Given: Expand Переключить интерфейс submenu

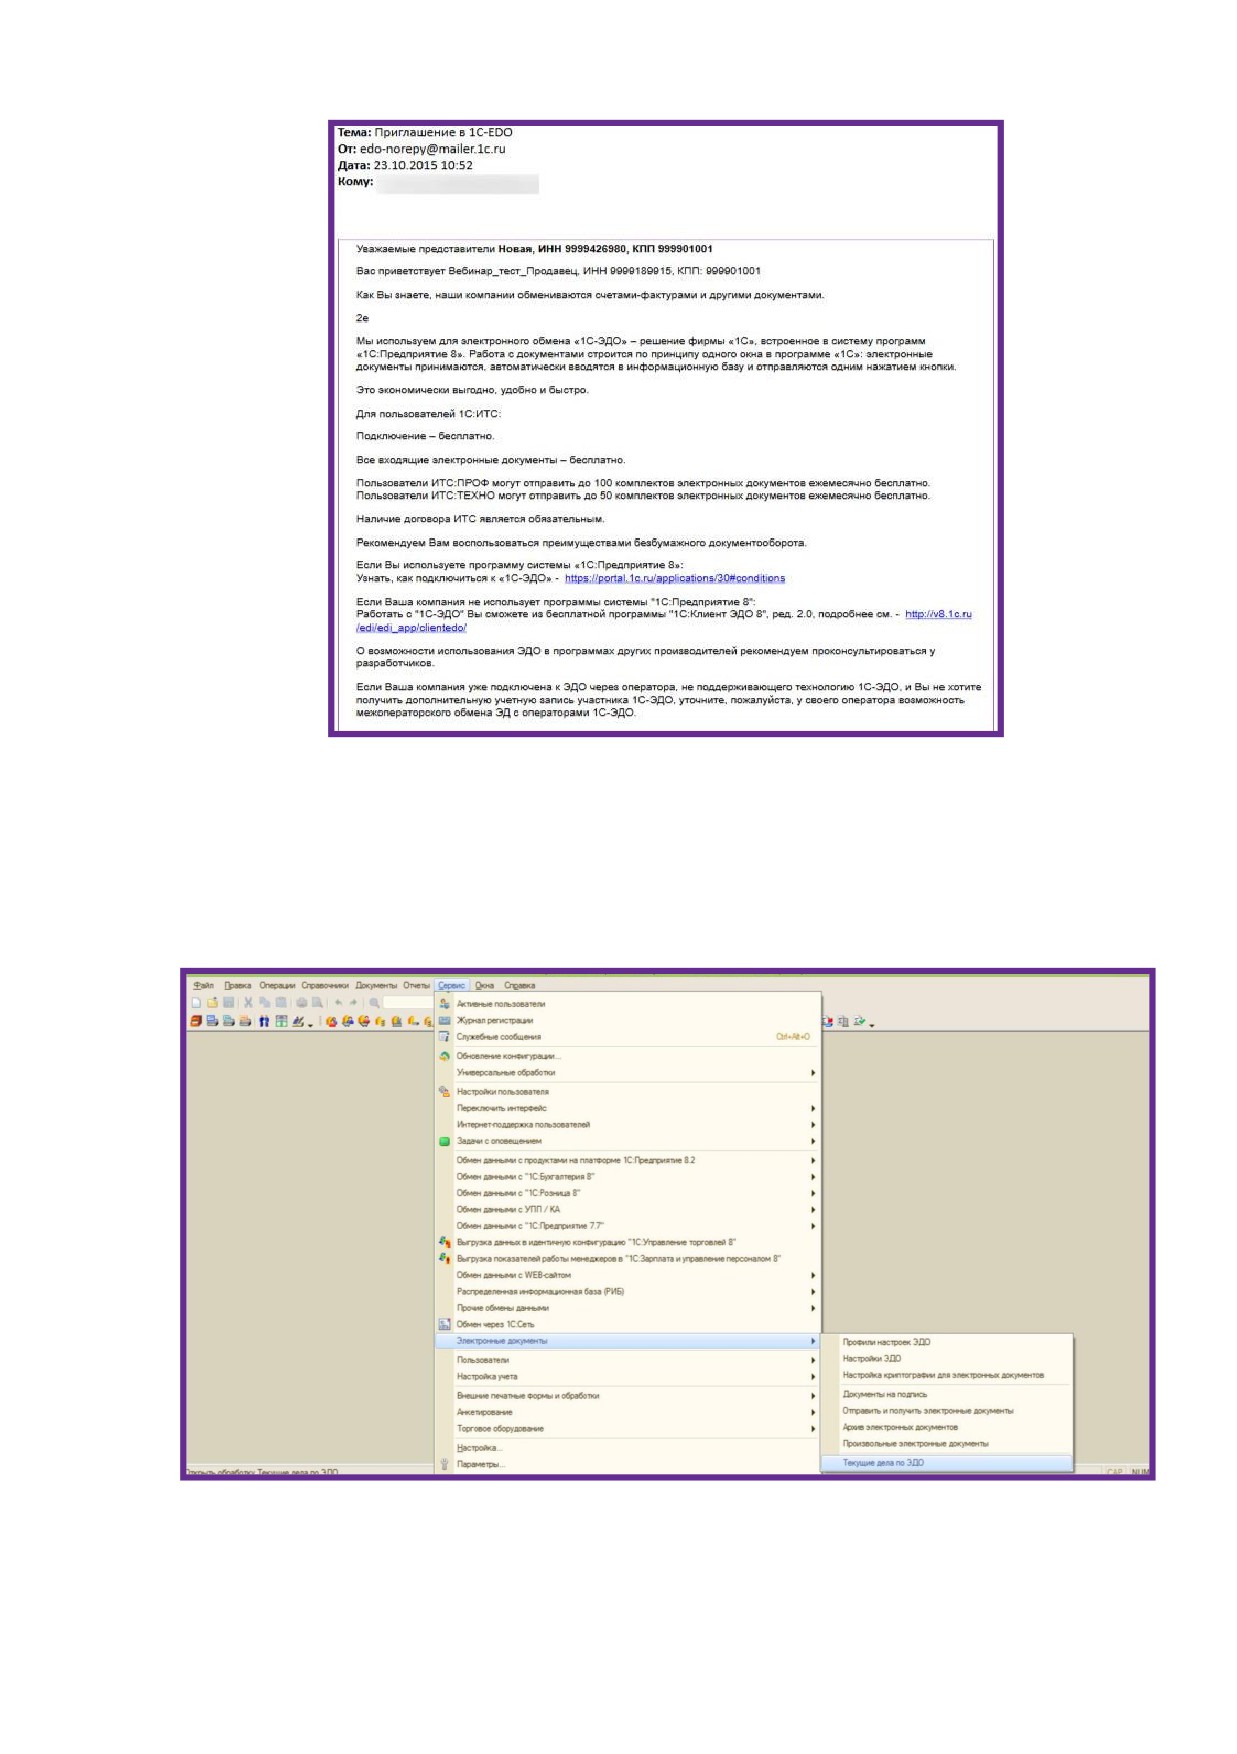Looking at the screenshot, I should click(628, 1108).
